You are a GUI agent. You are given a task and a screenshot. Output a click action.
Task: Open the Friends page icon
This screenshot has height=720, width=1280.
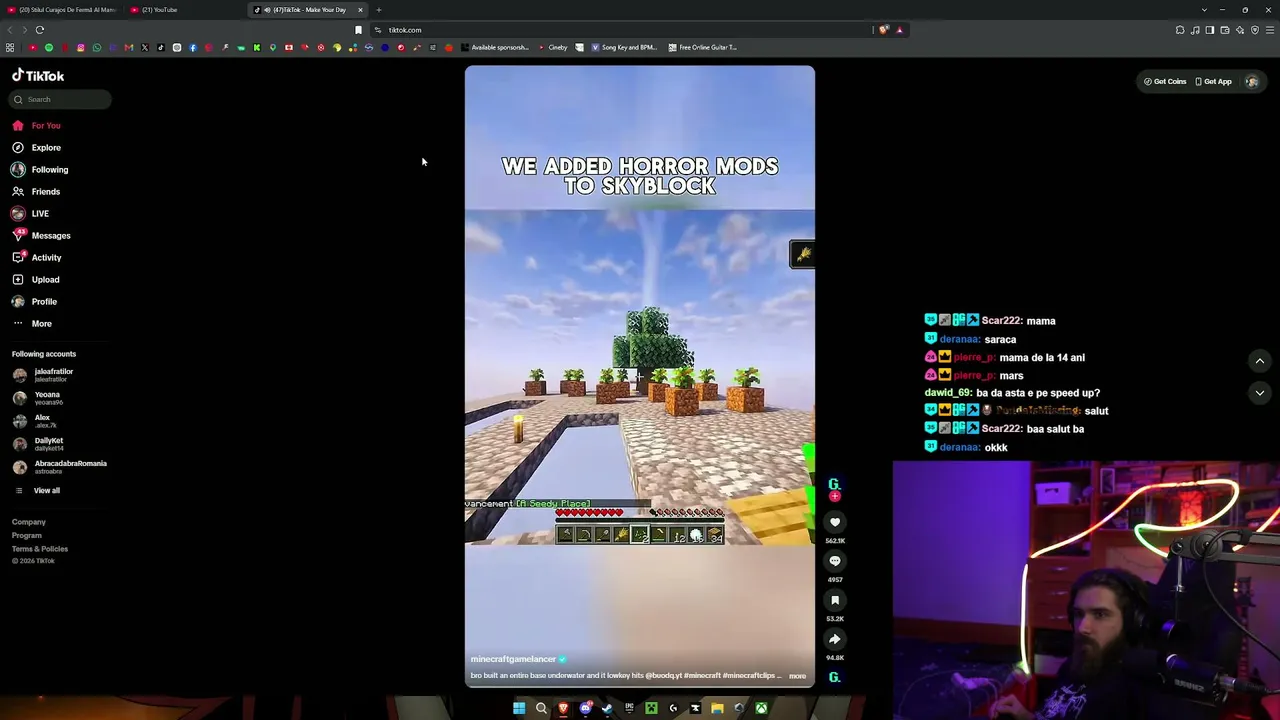tap(18, 192)
